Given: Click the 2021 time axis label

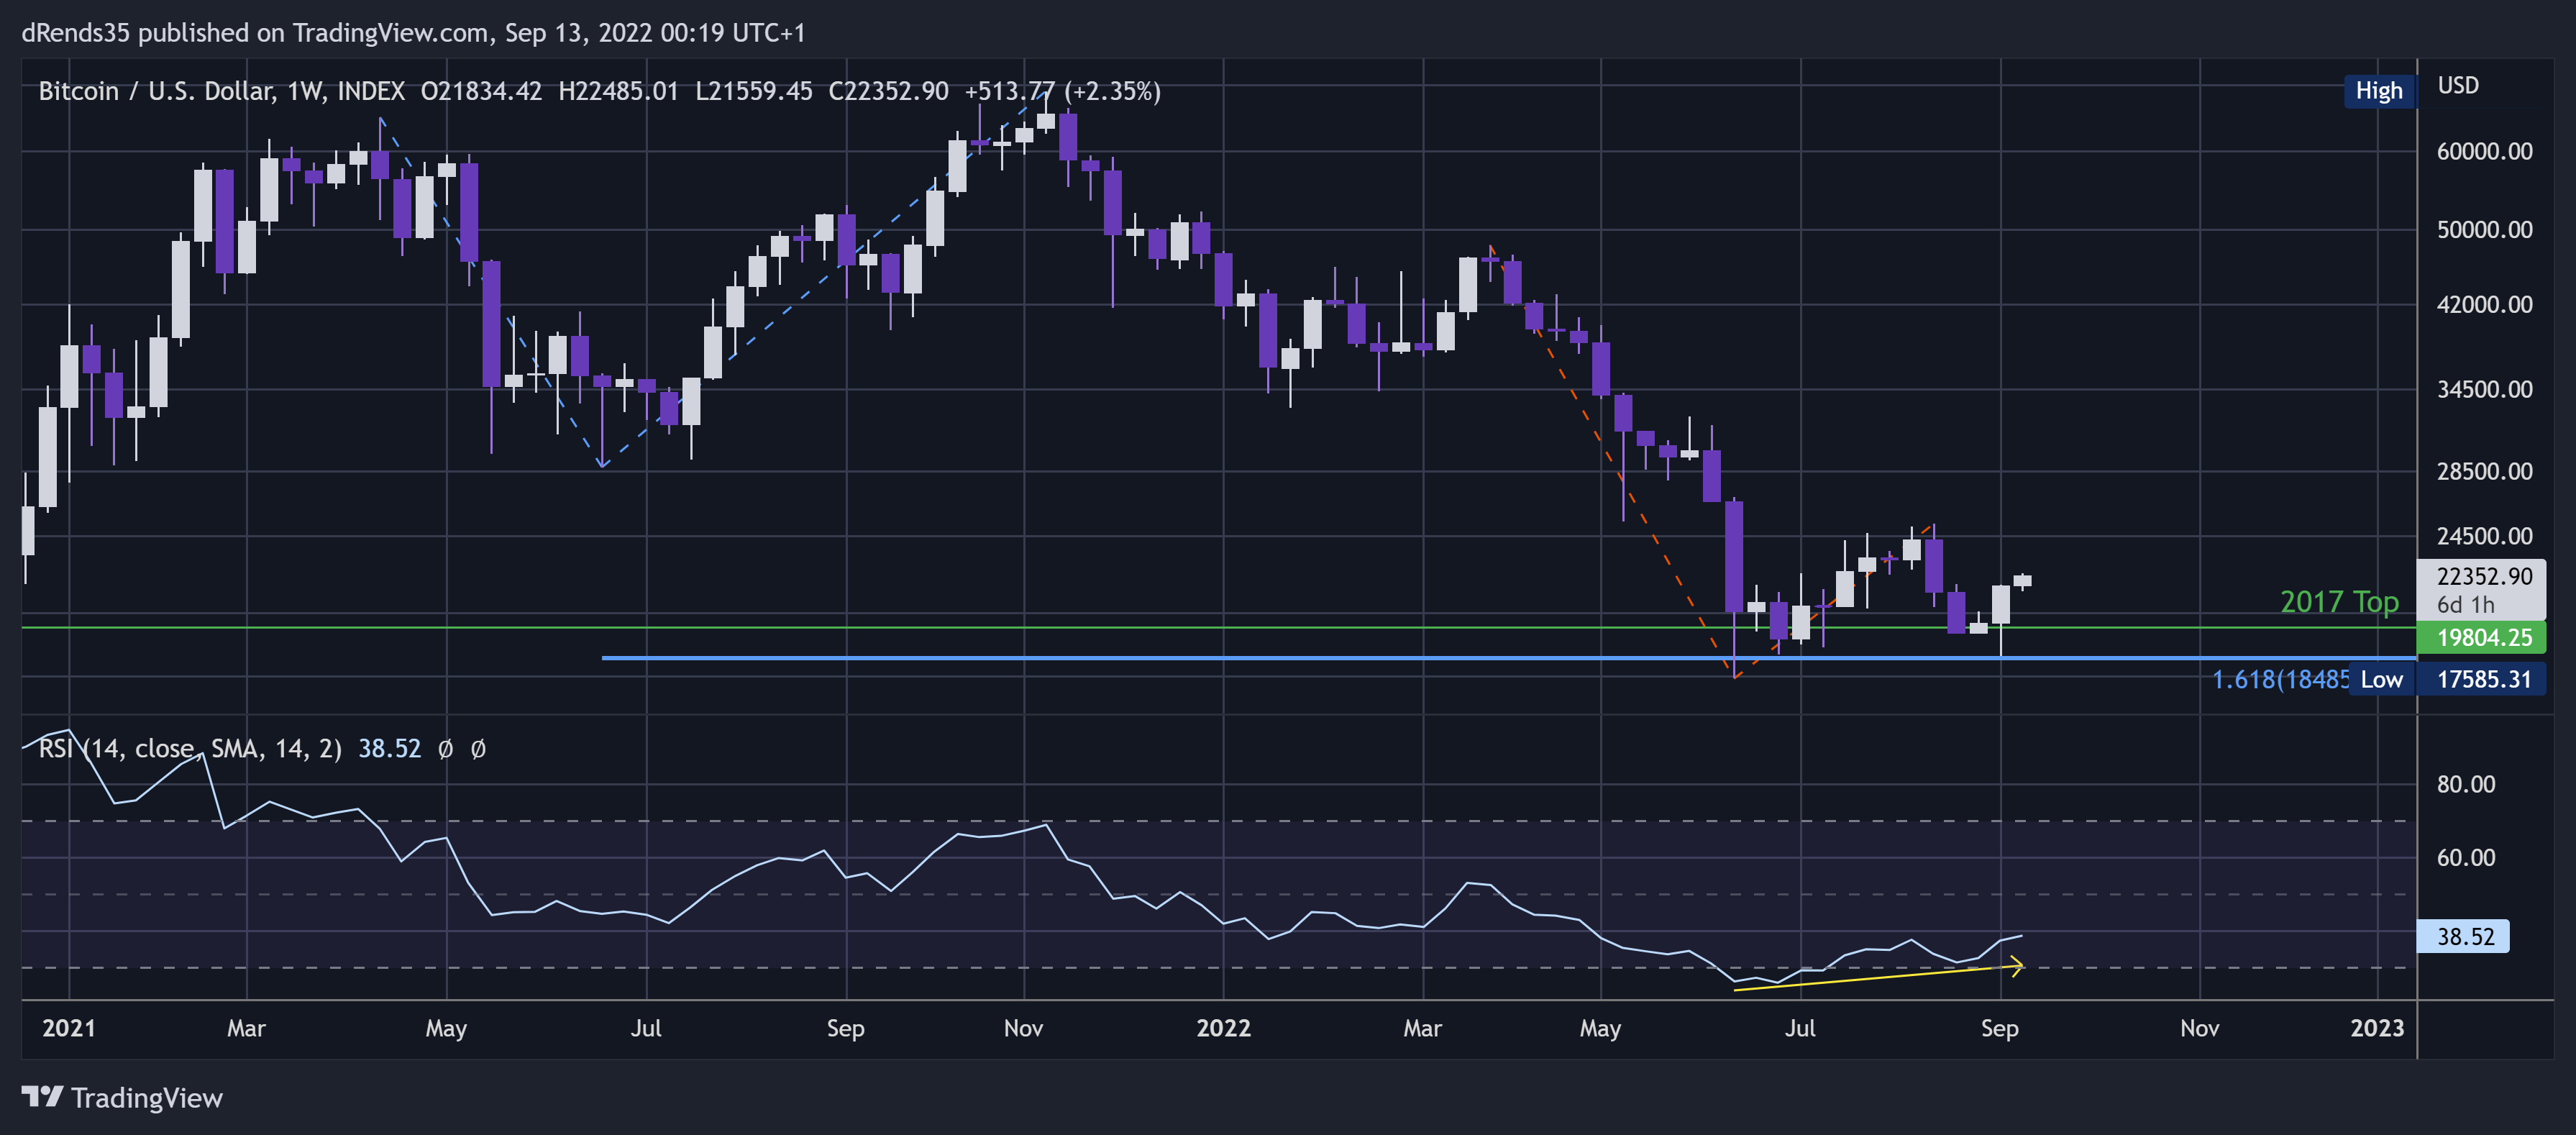Looking at the screenshot, I should (69, 1028).
